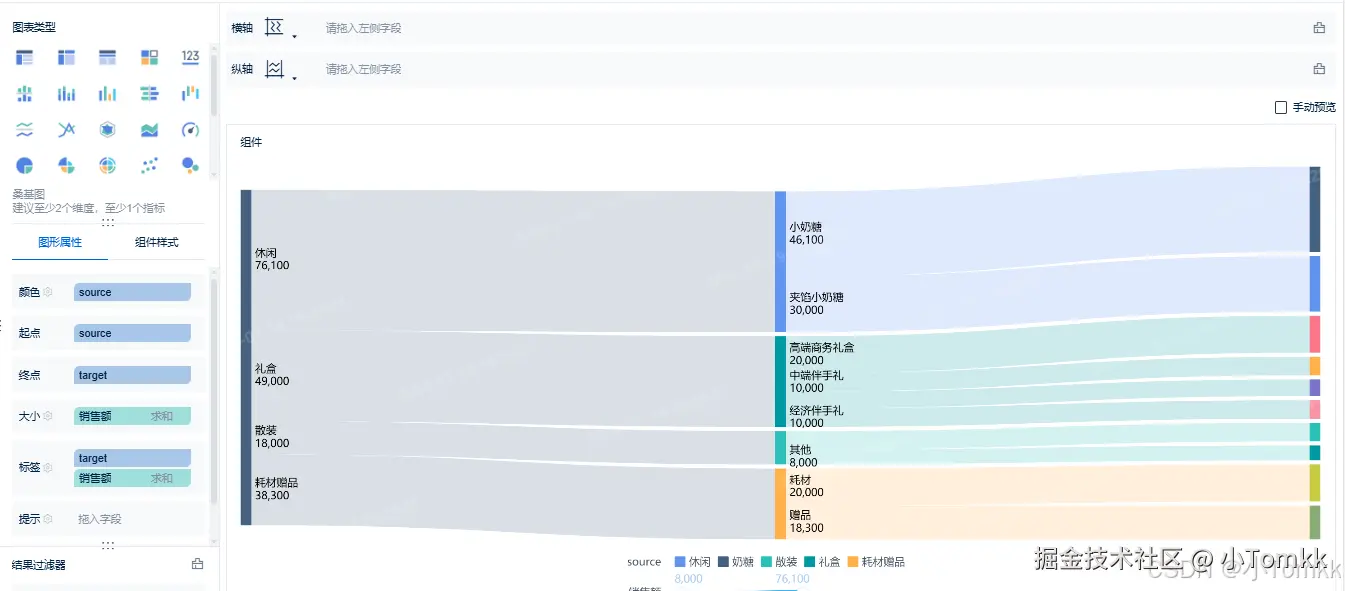Click the 纵轴 drop area placeholder 请拖入左侧字段
1345x591 pixels.
pos(363,69)
